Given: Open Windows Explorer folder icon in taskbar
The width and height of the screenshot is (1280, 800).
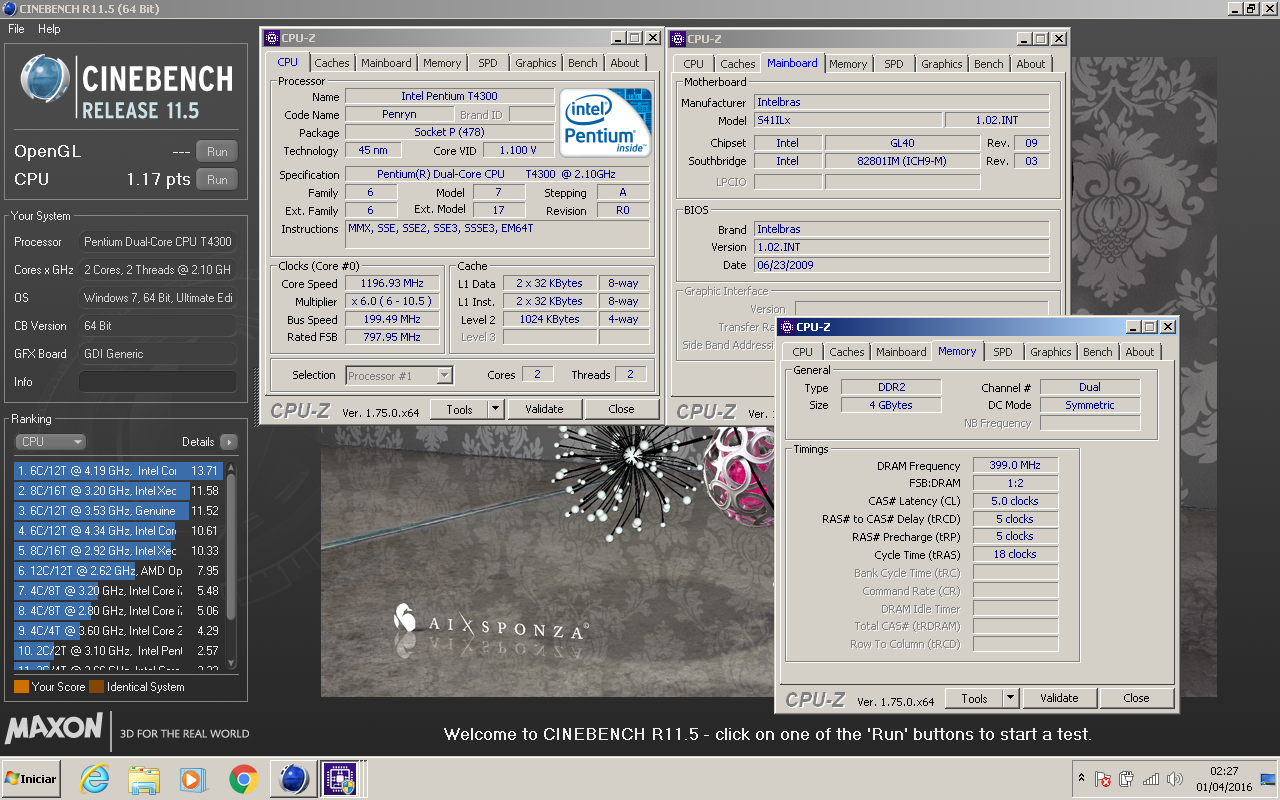Looking at the screenshot, I should [x=144, y=778].
